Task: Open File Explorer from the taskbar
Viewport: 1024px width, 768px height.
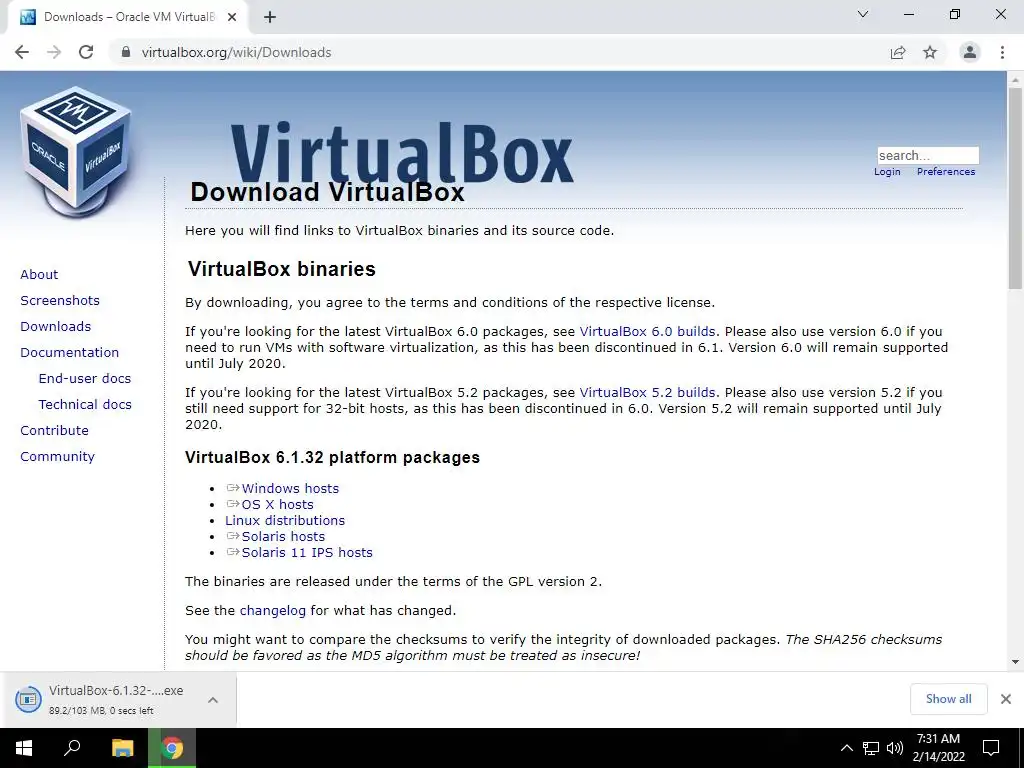Action: tap(122, 748)
